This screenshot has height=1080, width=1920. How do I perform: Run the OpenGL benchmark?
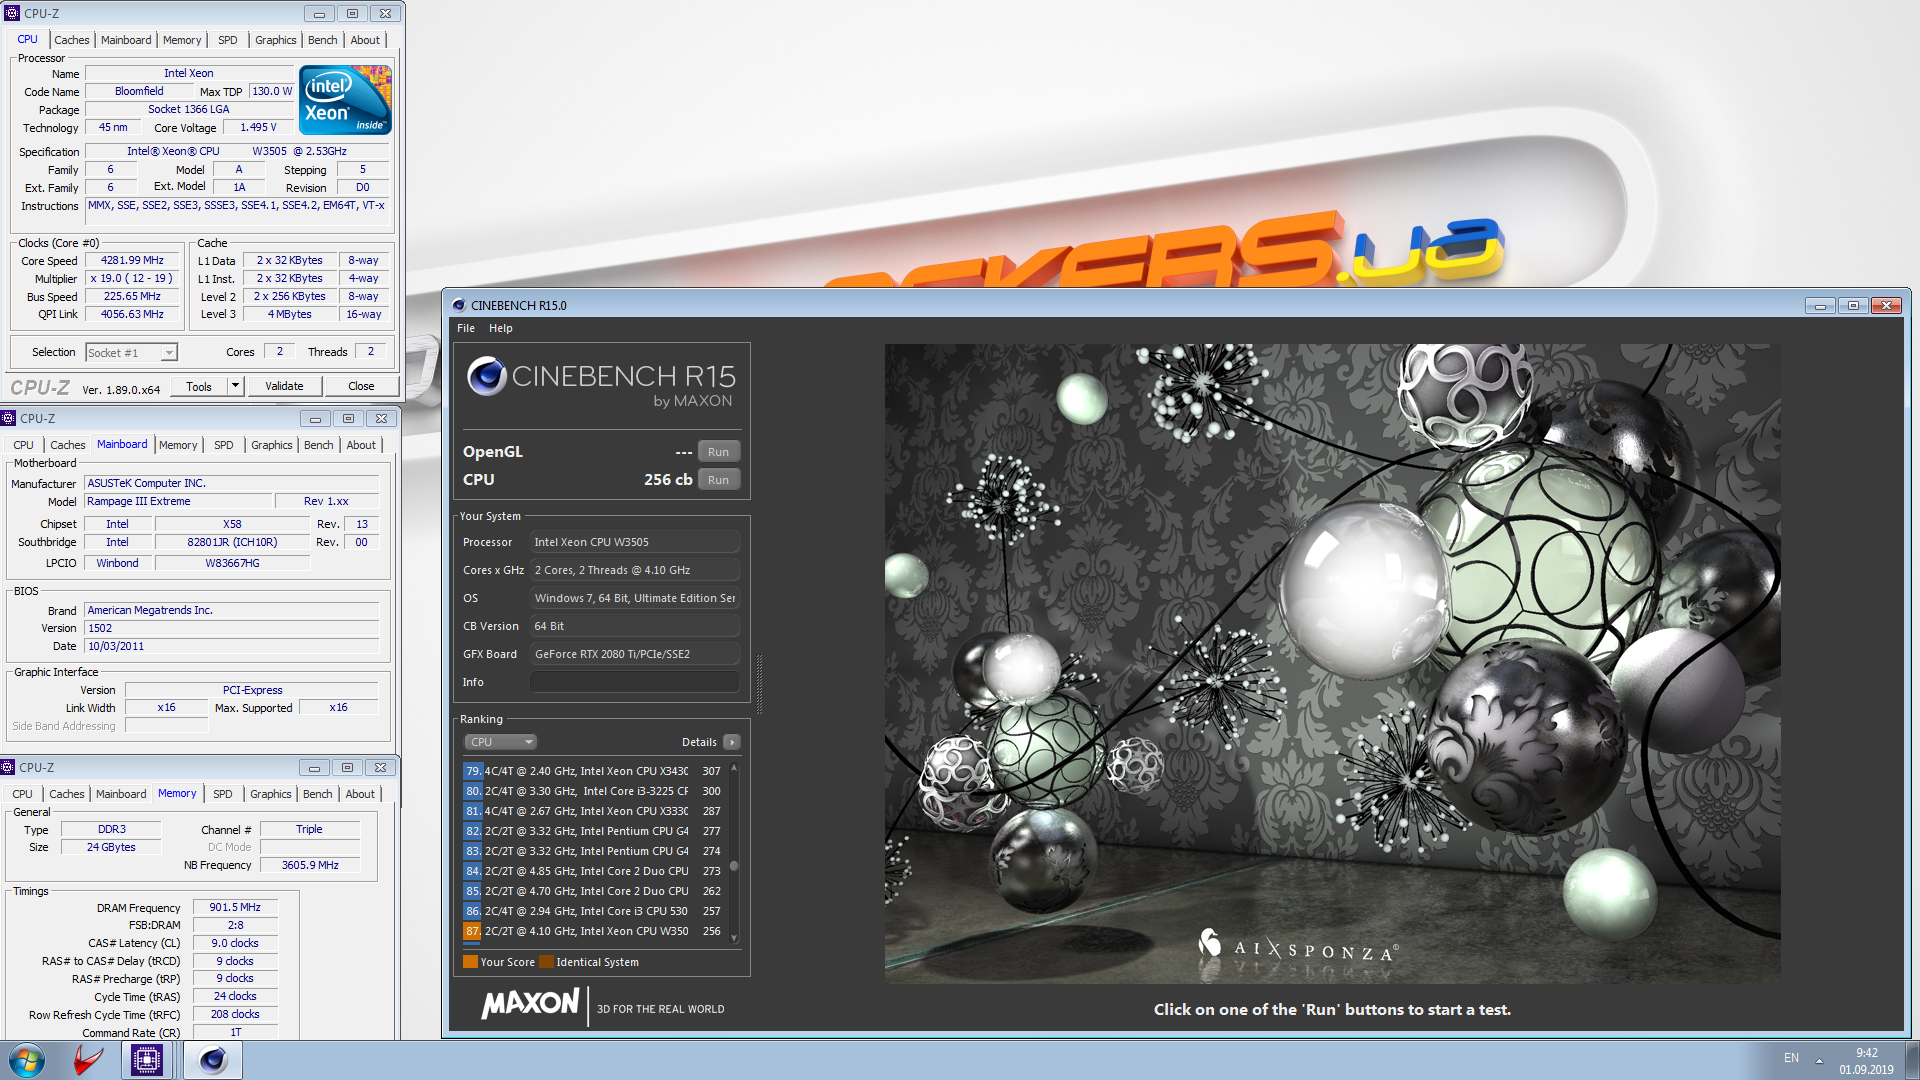718,452
